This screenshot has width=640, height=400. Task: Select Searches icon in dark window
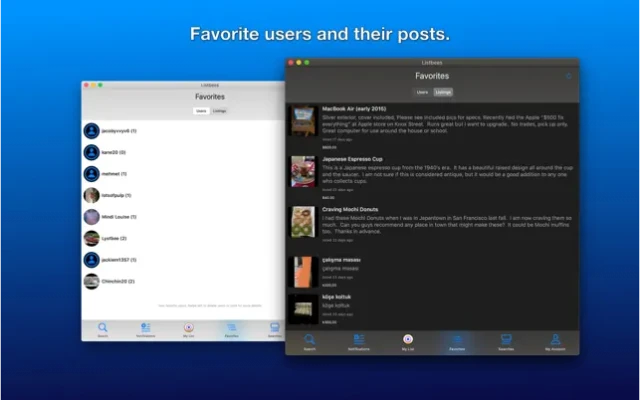pyautogui.click(x=506, y=341)
